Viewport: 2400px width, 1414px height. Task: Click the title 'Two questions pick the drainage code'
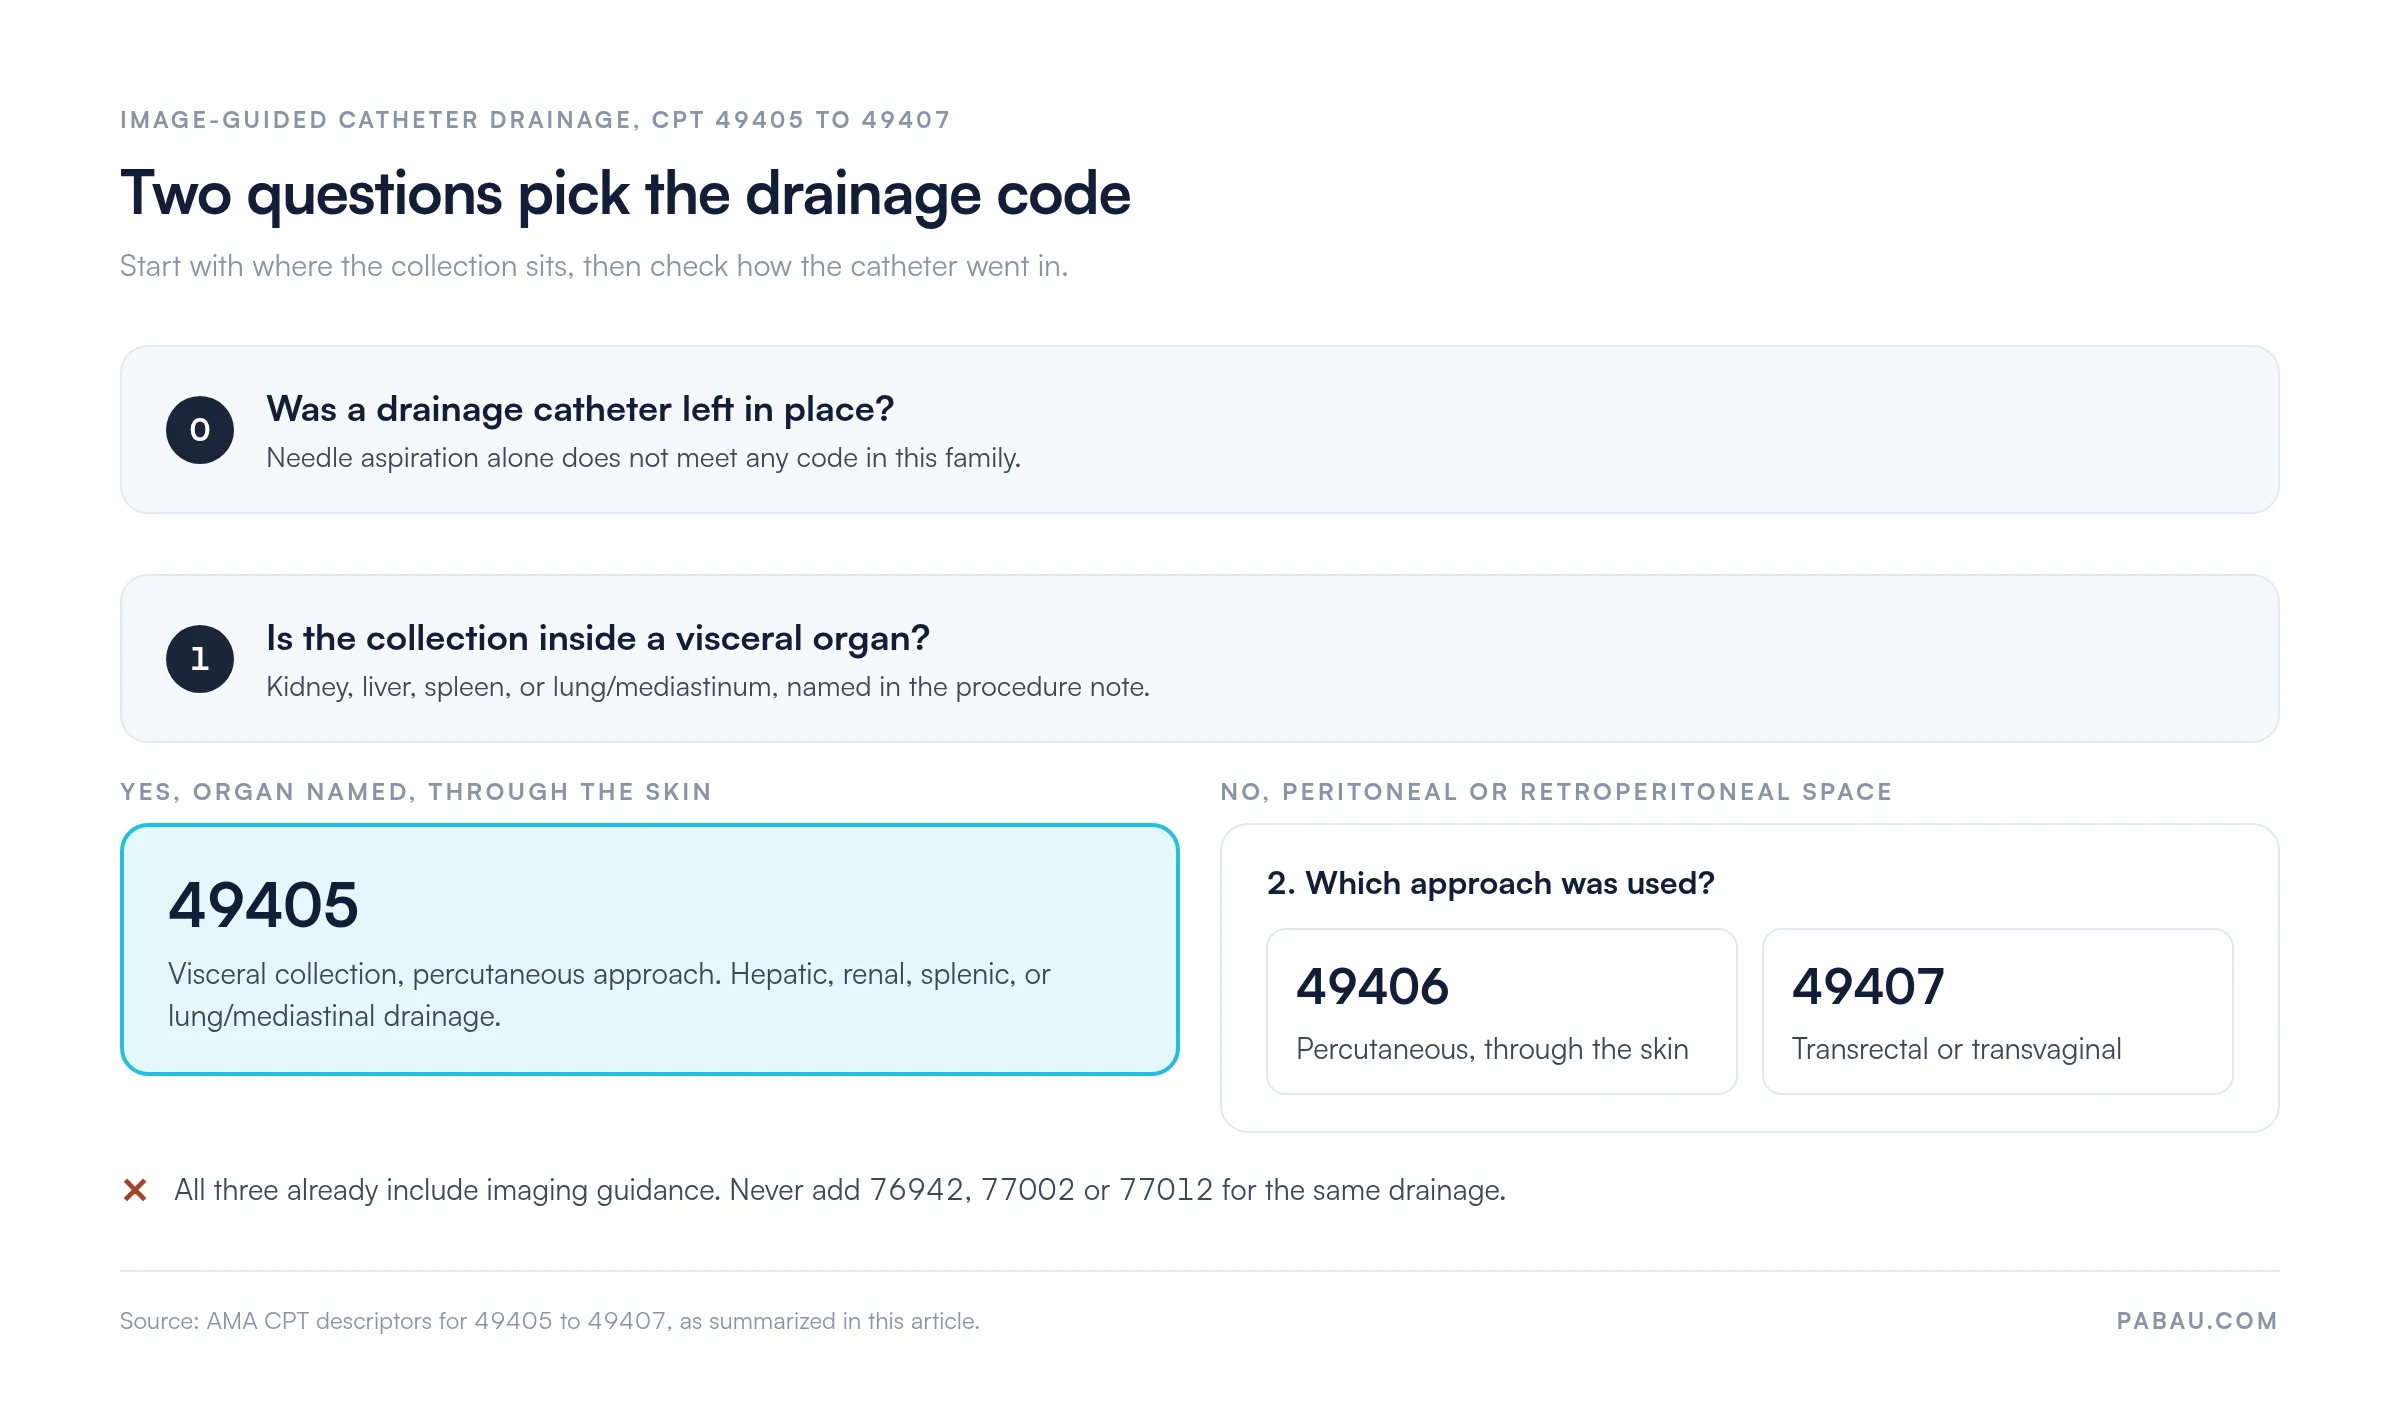tap(625, 193)
